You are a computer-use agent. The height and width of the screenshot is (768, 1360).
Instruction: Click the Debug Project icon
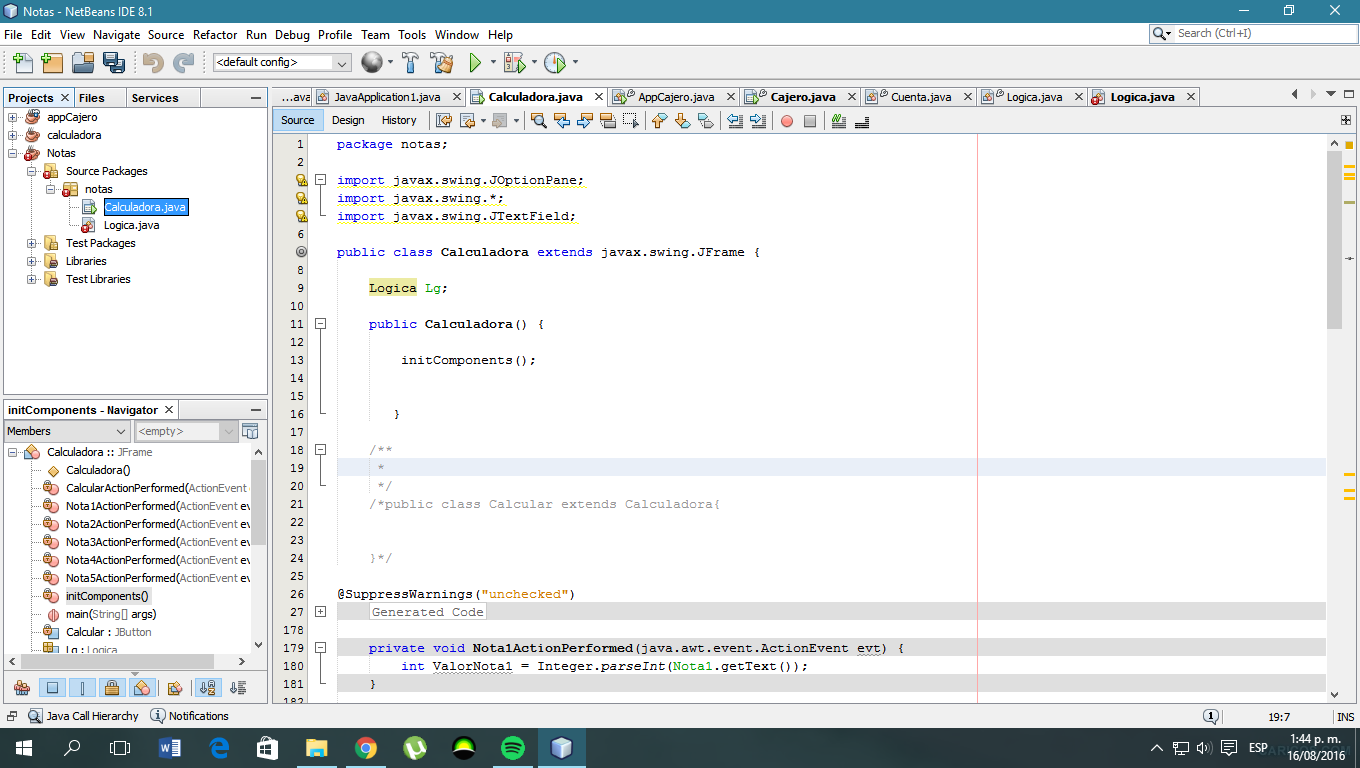pos(514,62)
